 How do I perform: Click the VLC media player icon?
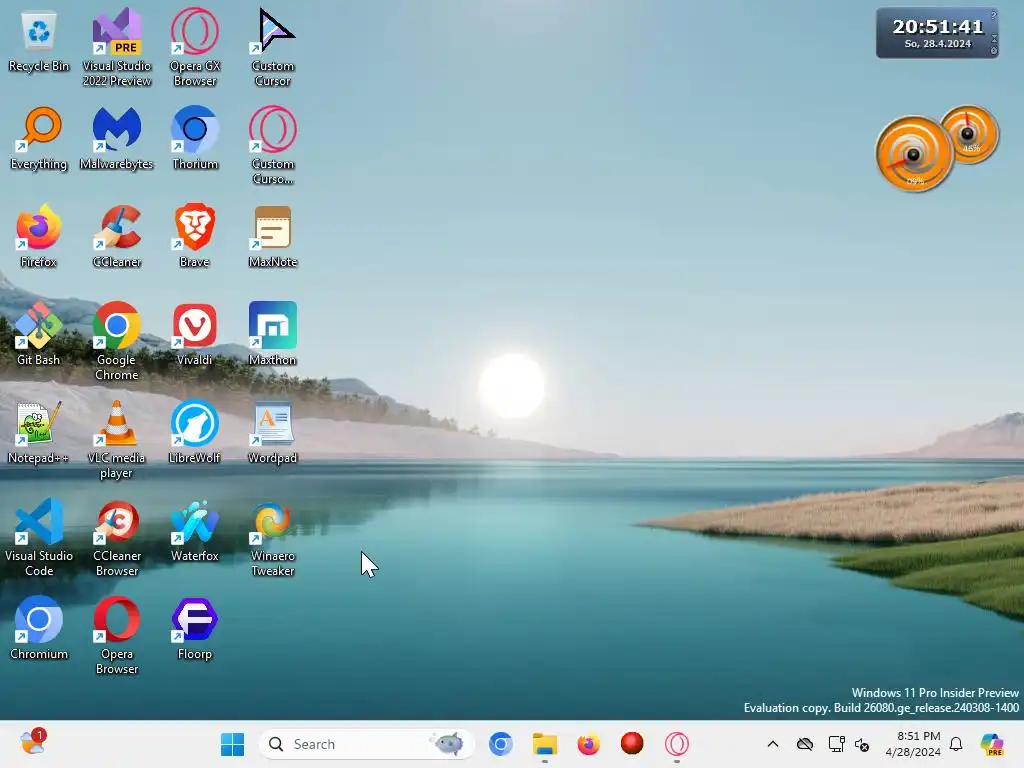pyautogui.click(x=117, y=440)
